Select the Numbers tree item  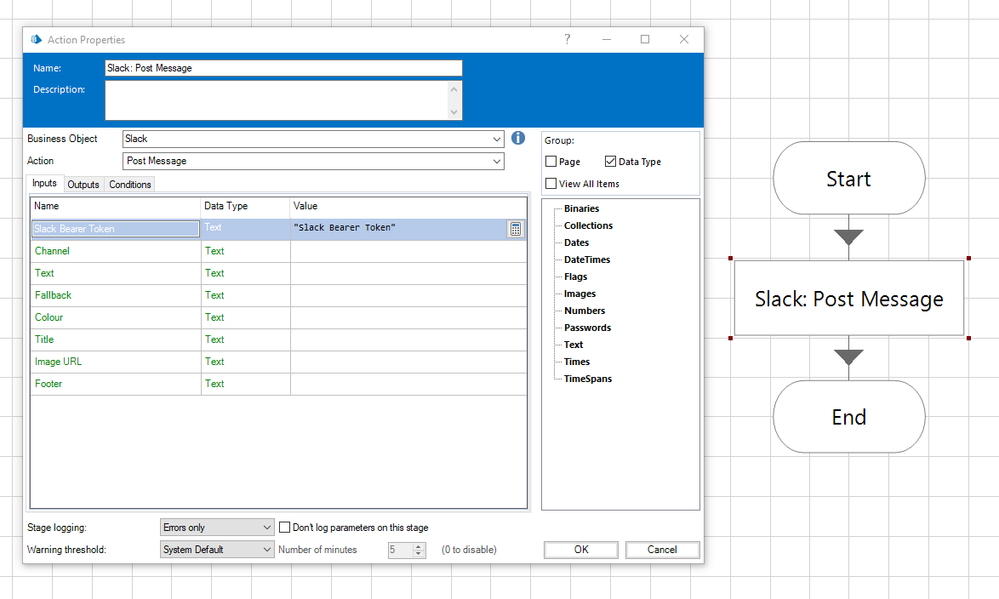tap(584, 310)
